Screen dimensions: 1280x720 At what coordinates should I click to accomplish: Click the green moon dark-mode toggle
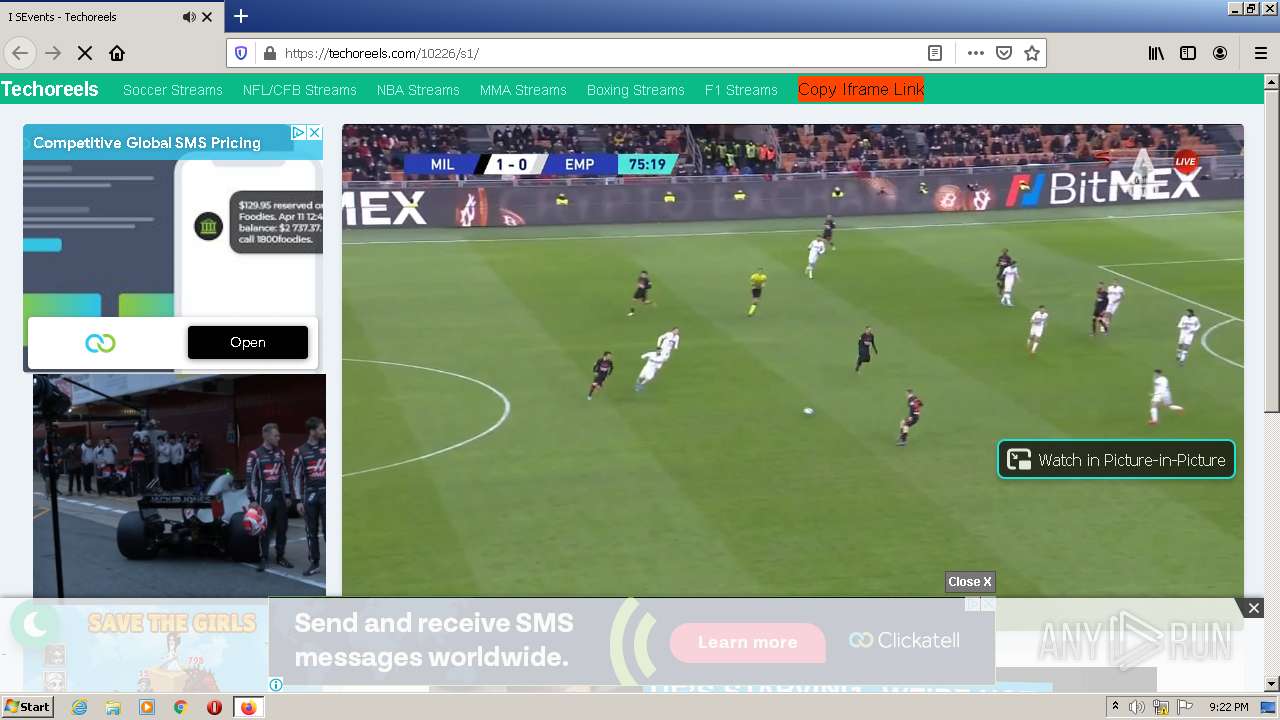click(35, 626)
